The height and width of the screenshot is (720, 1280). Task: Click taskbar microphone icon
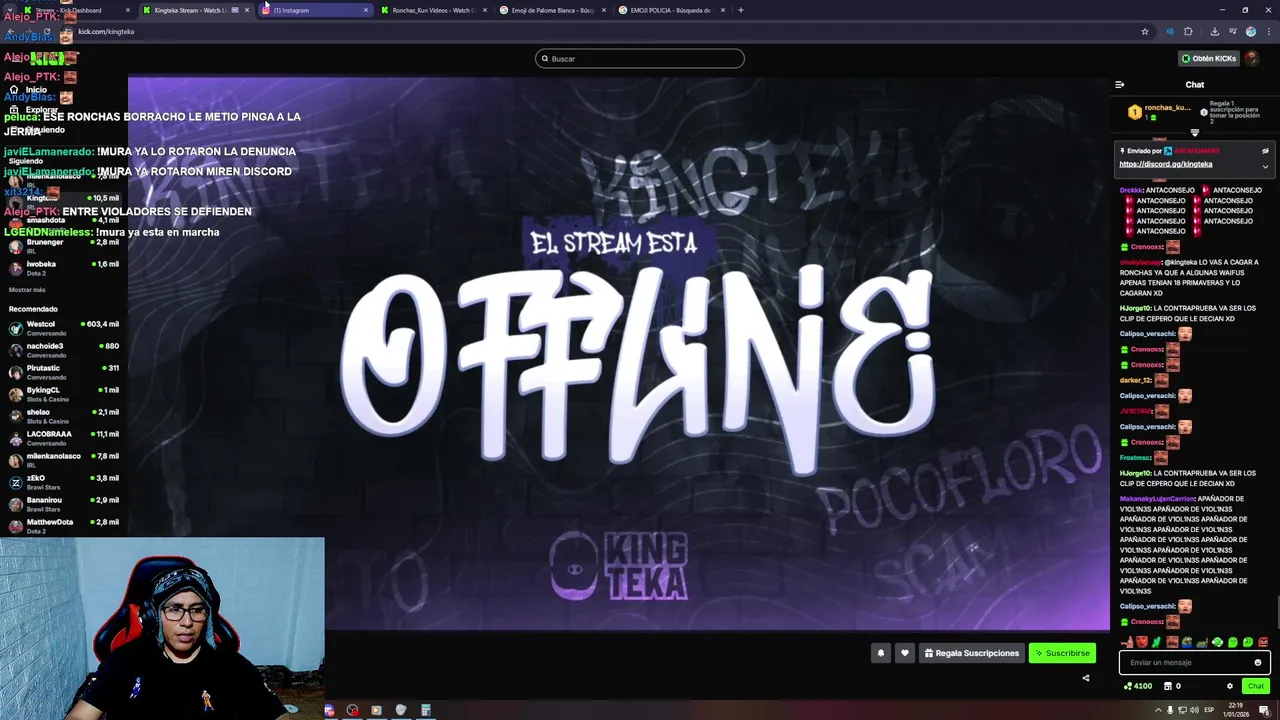click(1172, 710)
